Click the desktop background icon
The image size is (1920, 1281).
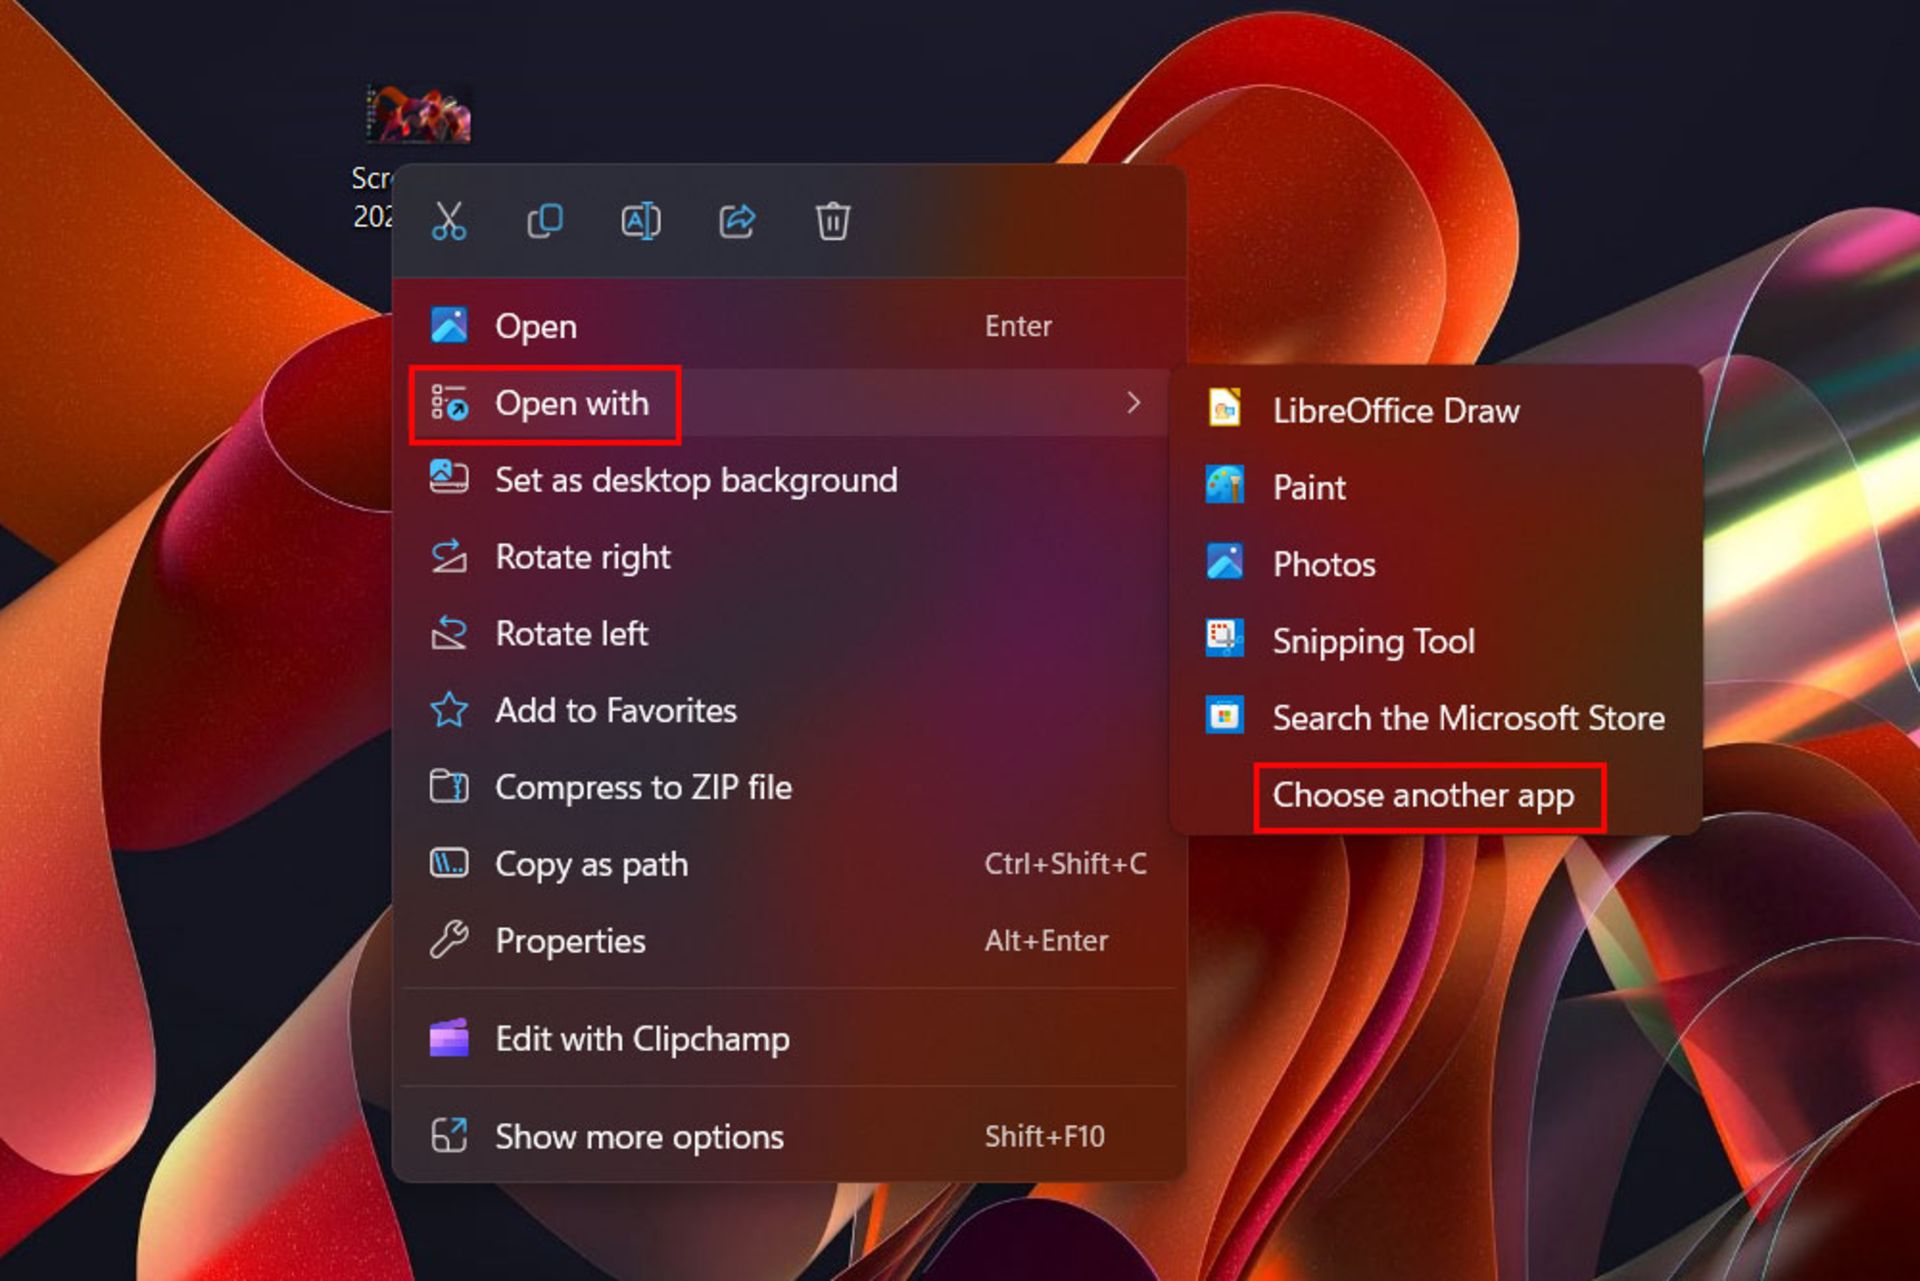(x=449, y=477)
